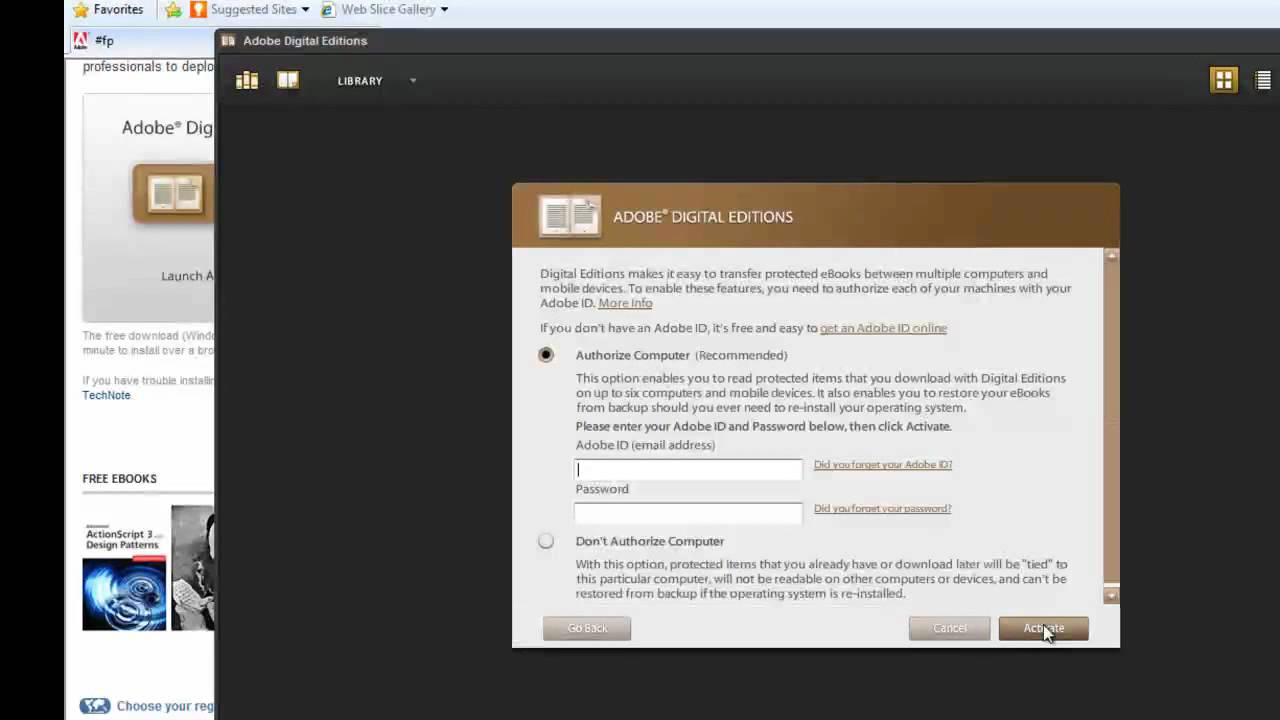Click Adobe Digital Editions title bar icon

pyautogui.click(x=228, y=41)
